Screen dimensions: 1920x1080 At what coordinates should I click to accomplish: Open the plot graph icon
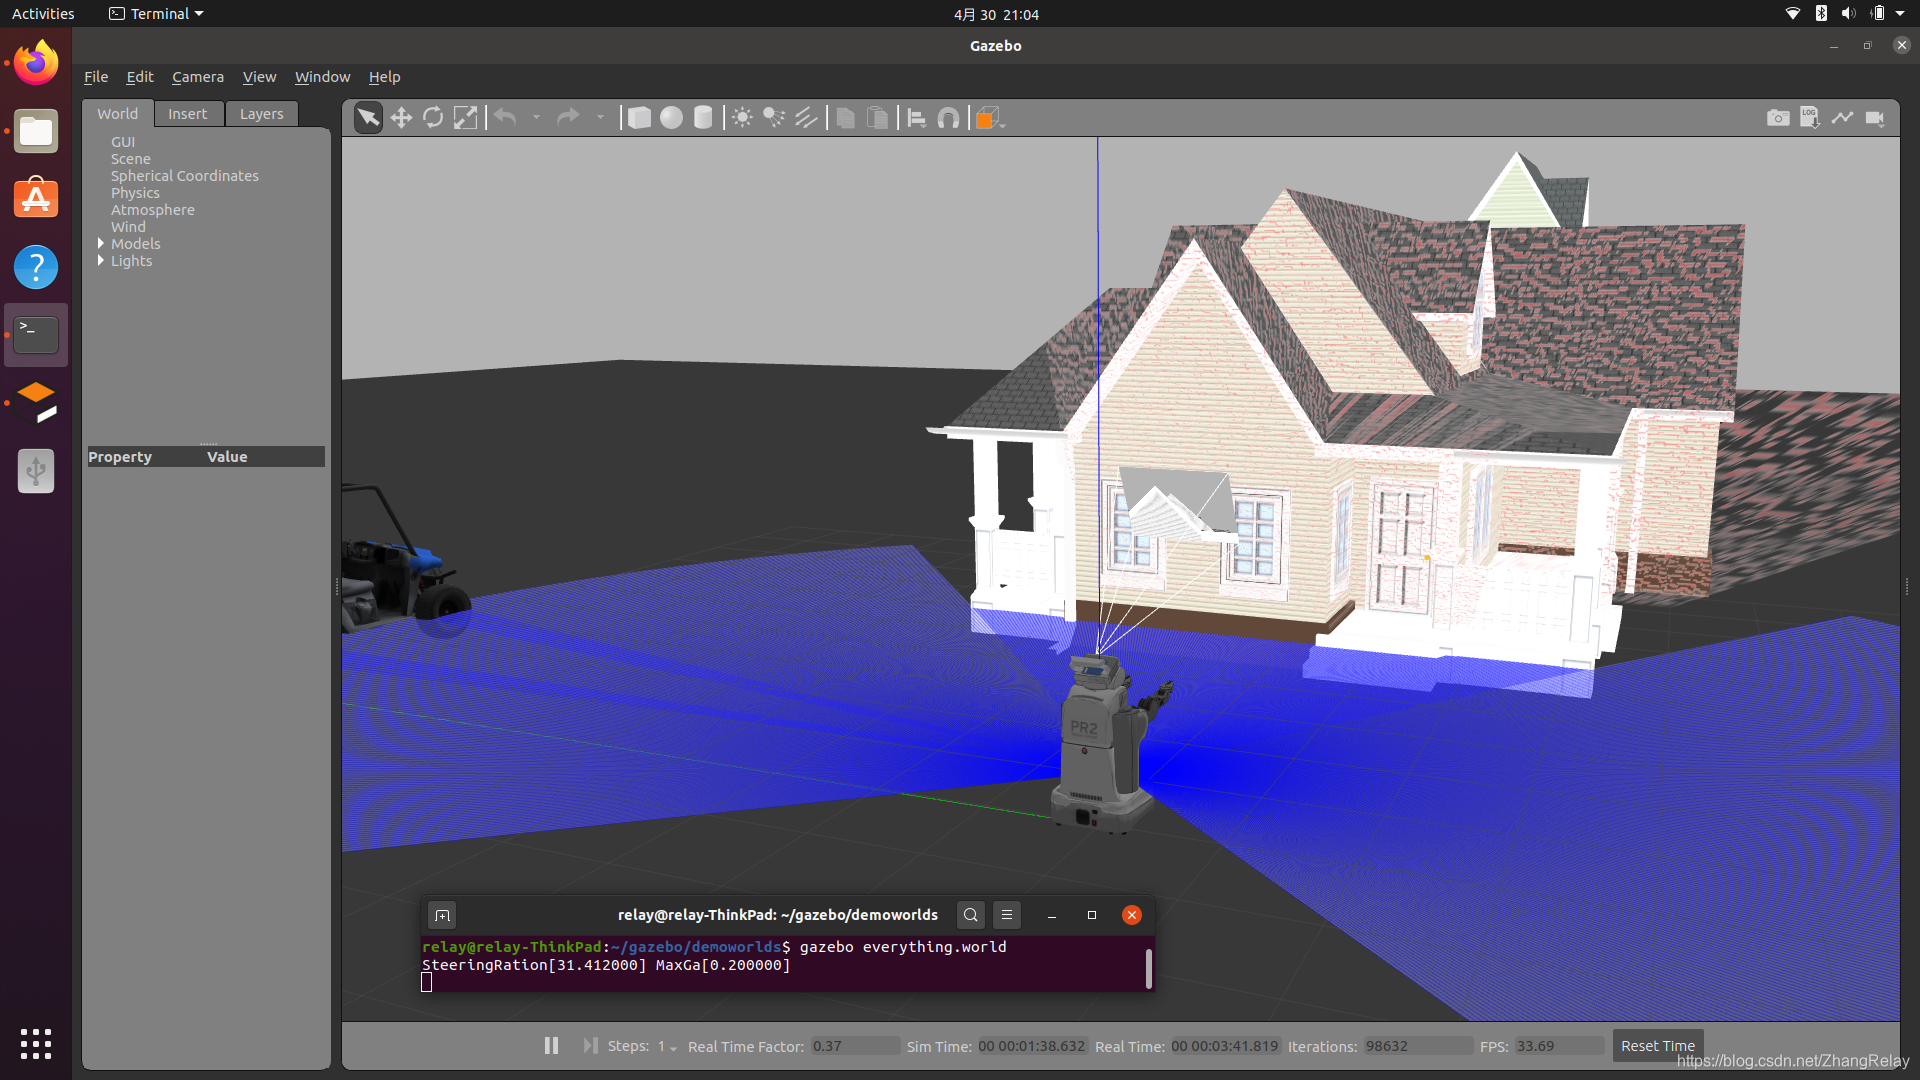pos(1842,118)
